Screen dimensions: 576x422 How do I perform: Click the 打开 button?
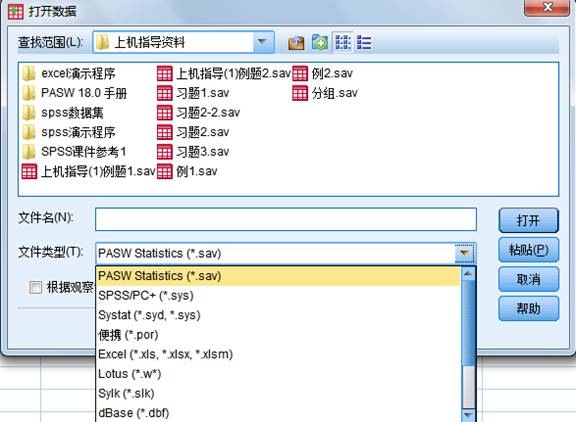coord(528,220)
